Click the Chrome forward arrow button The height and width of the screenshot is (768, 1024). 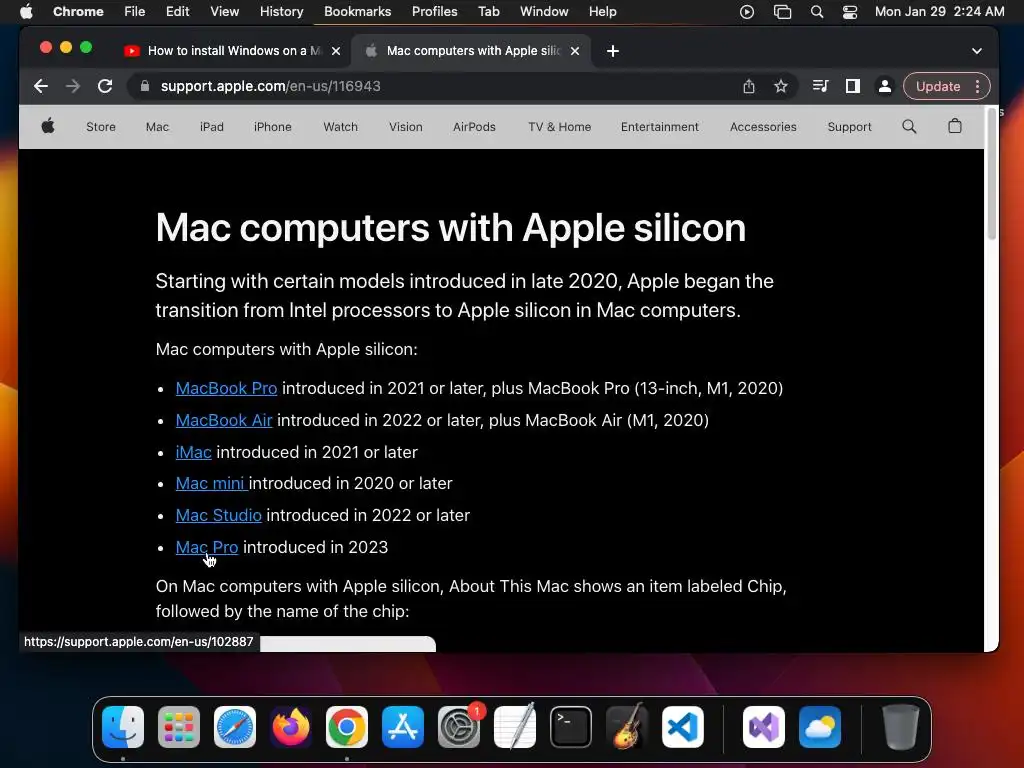[72, 86]
